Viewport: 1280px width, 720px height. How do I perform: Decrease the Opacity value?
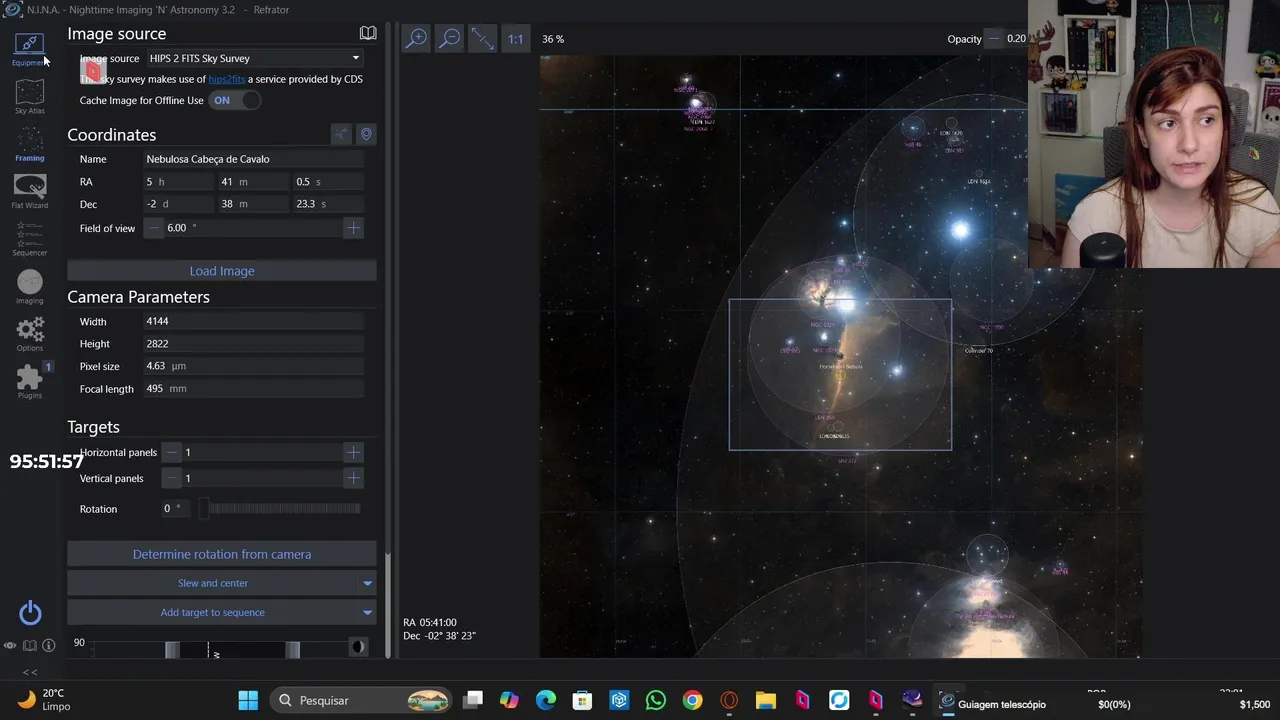point(993,39)
